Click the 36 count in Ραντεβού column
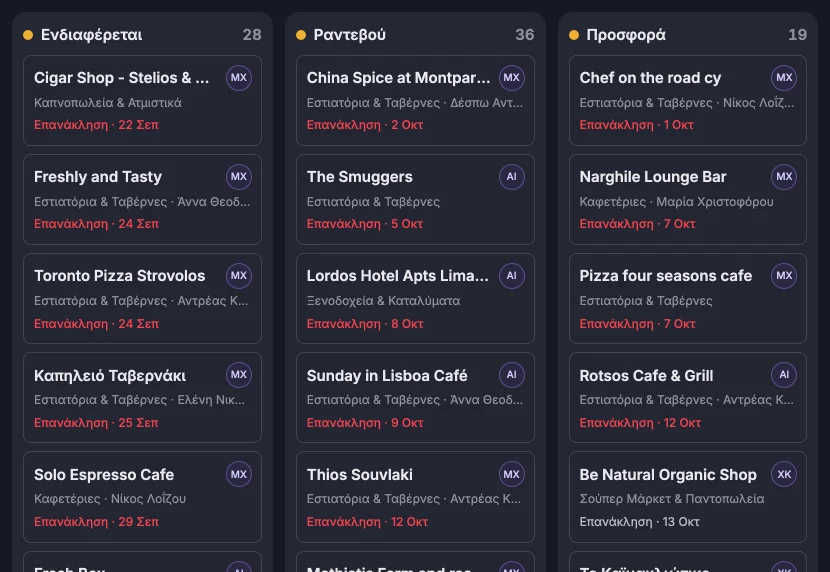The width and height of the screenshot is (830, 572). click(525, 35)
